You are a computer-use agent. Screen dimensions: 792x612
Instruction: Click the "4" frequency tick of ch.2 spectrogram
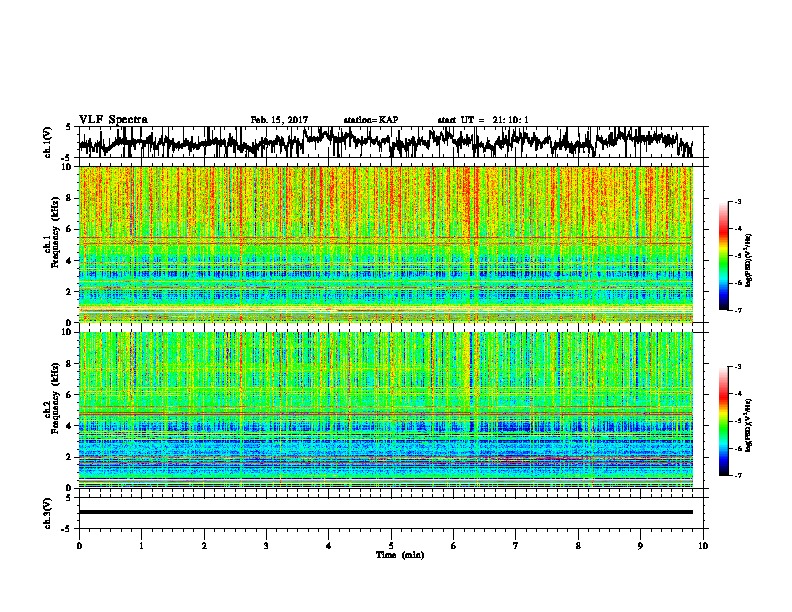tap(71, 426)
